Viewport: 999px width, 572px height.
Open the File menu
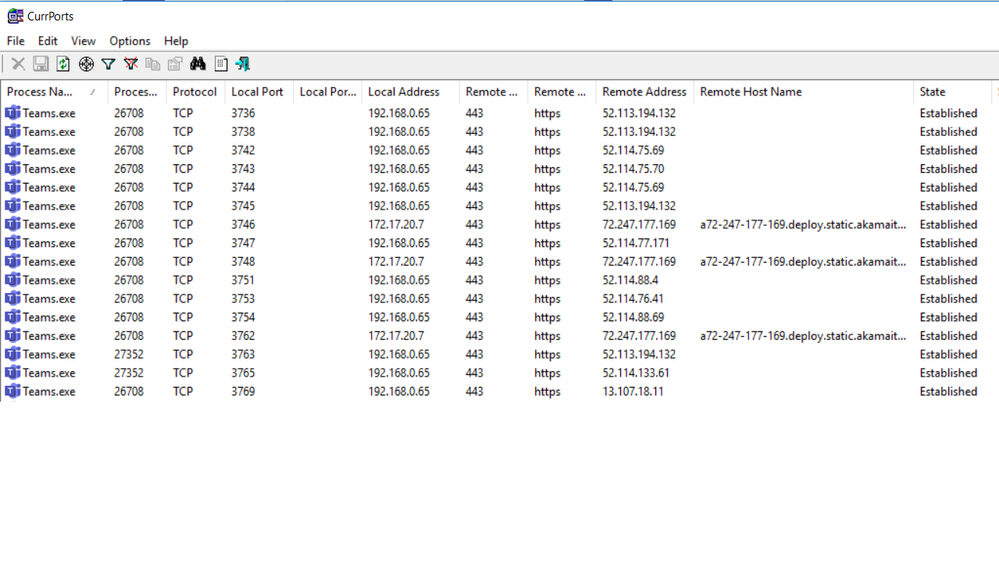pos(16,41)
